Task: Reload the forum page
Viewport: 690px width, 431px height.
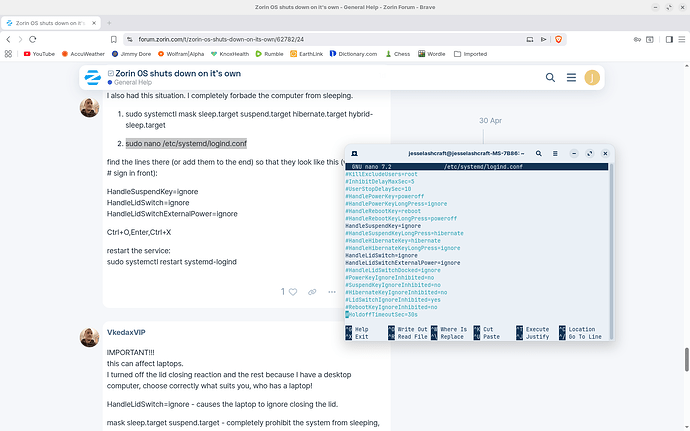Action: (x=33, y=39)
